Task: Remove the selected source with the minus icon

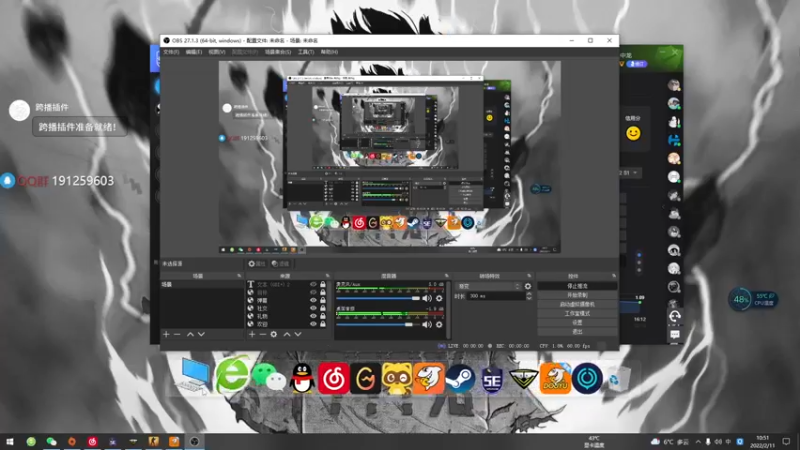Action: [x=263, y=334]
